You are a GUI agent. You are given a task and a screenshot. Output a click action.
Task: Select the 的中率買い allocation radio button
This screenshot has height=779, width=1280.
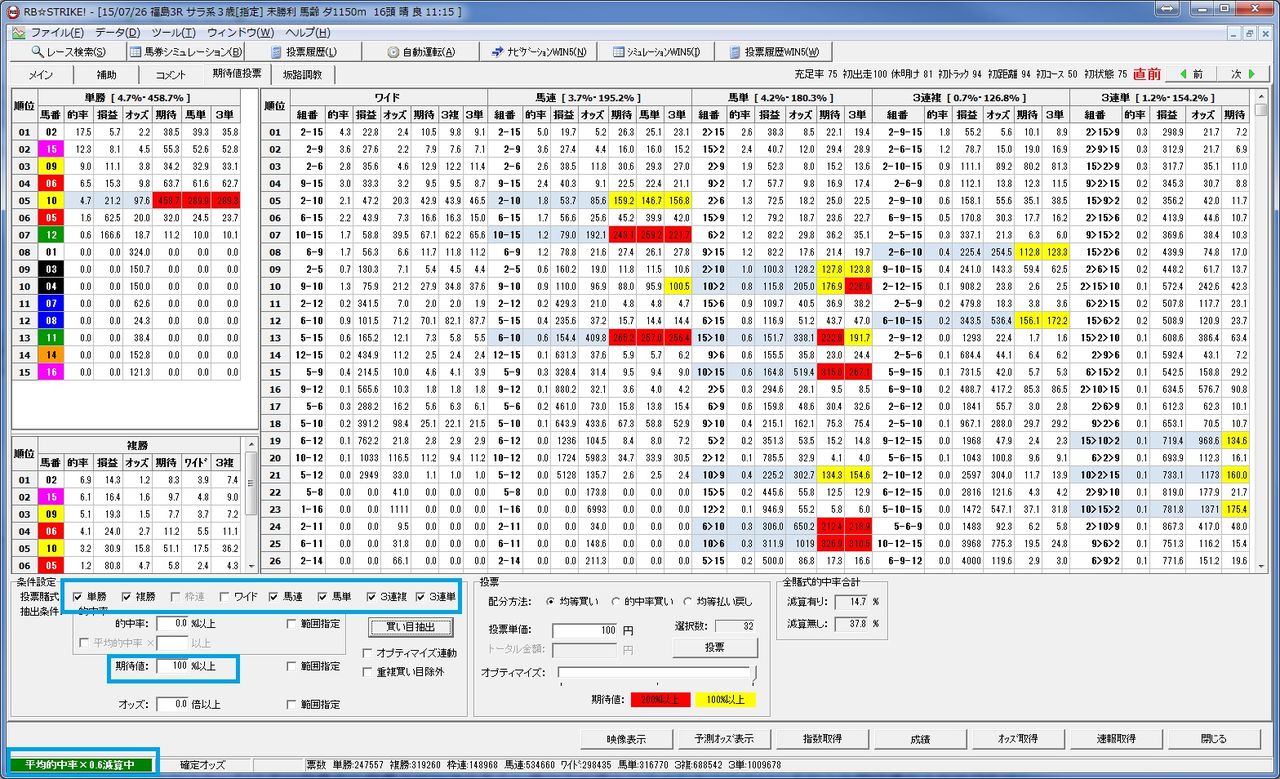click(x=643, y=602)
